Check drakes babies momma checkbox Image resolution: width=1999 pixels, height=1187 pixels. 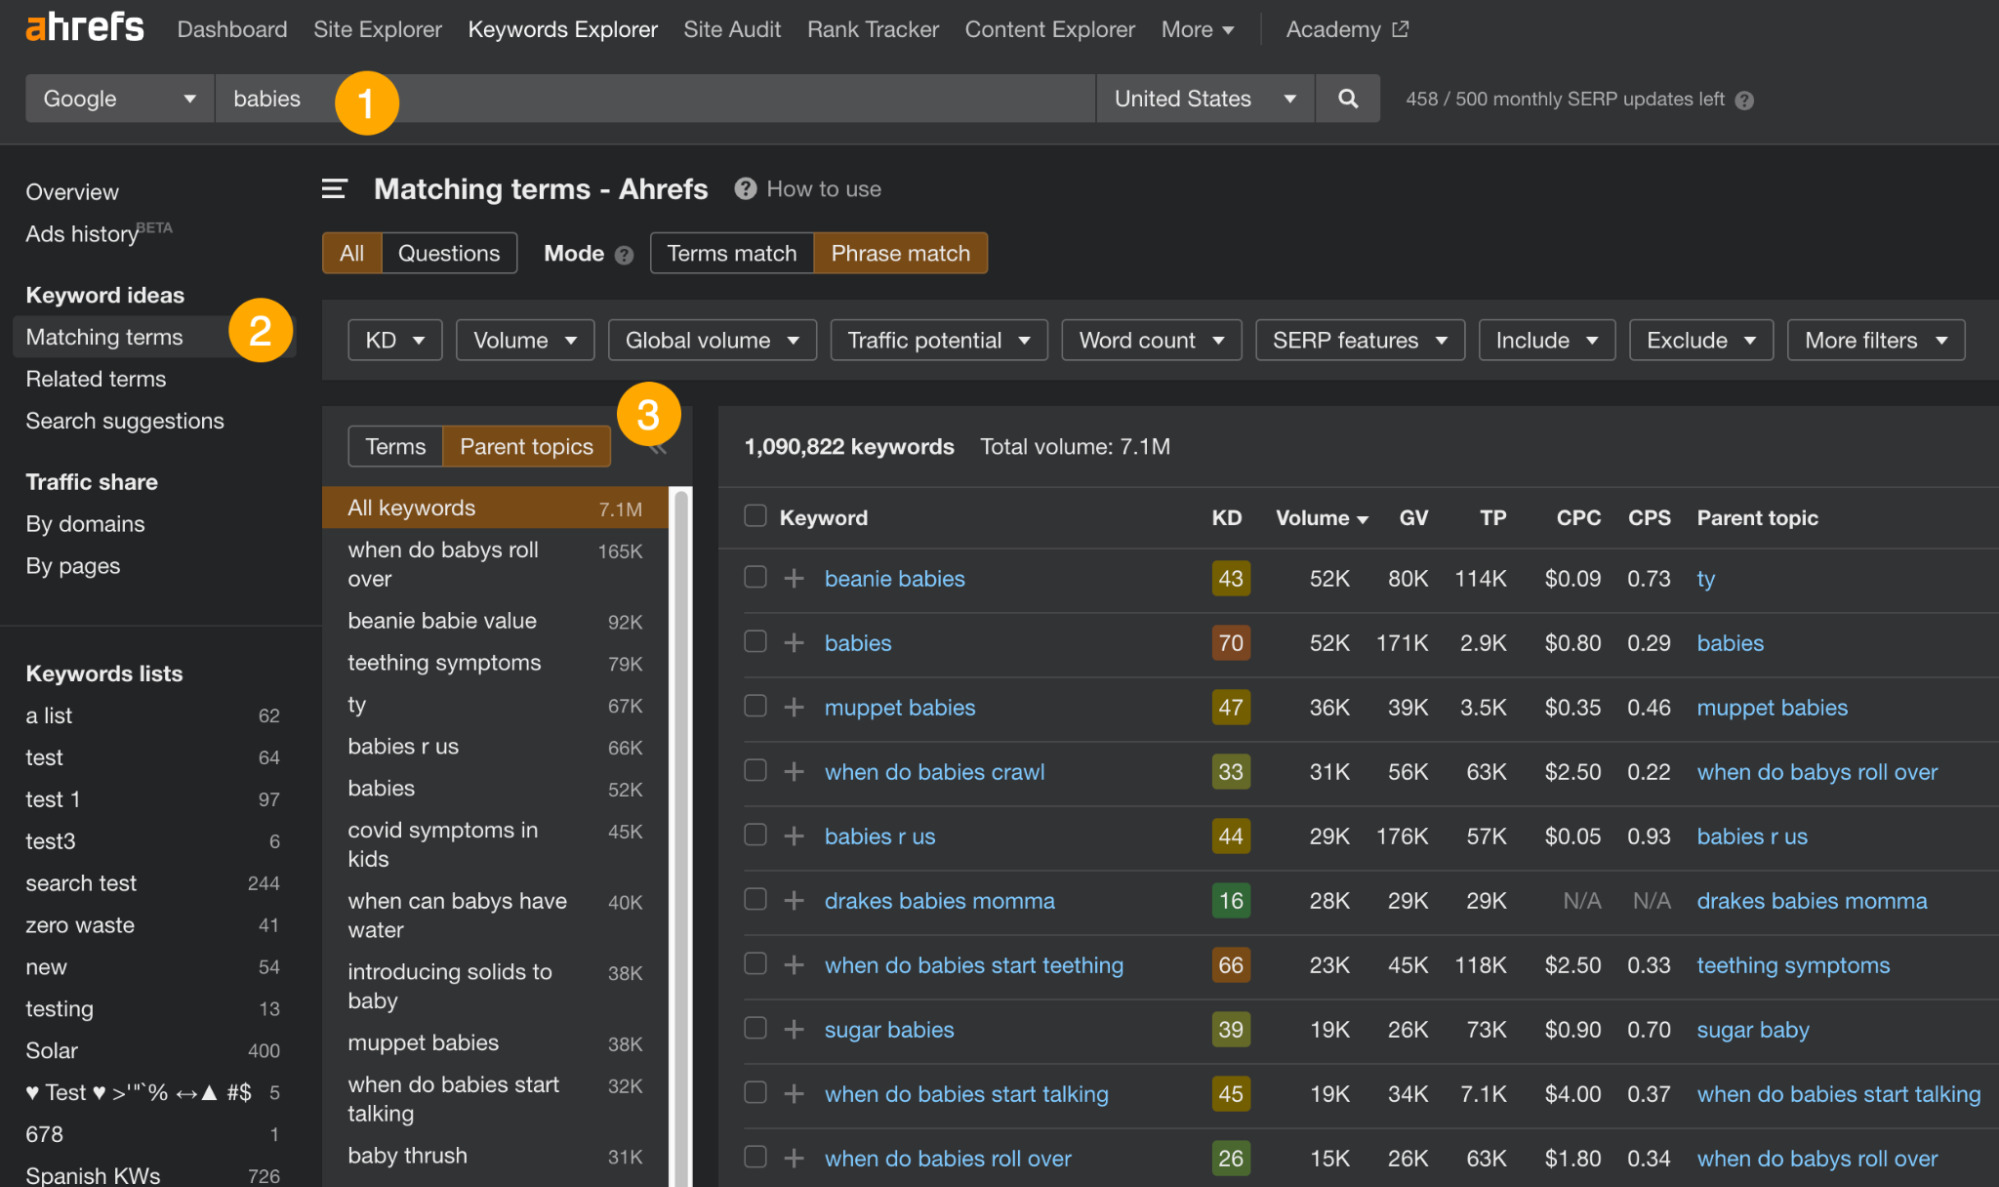pos(755,899)
